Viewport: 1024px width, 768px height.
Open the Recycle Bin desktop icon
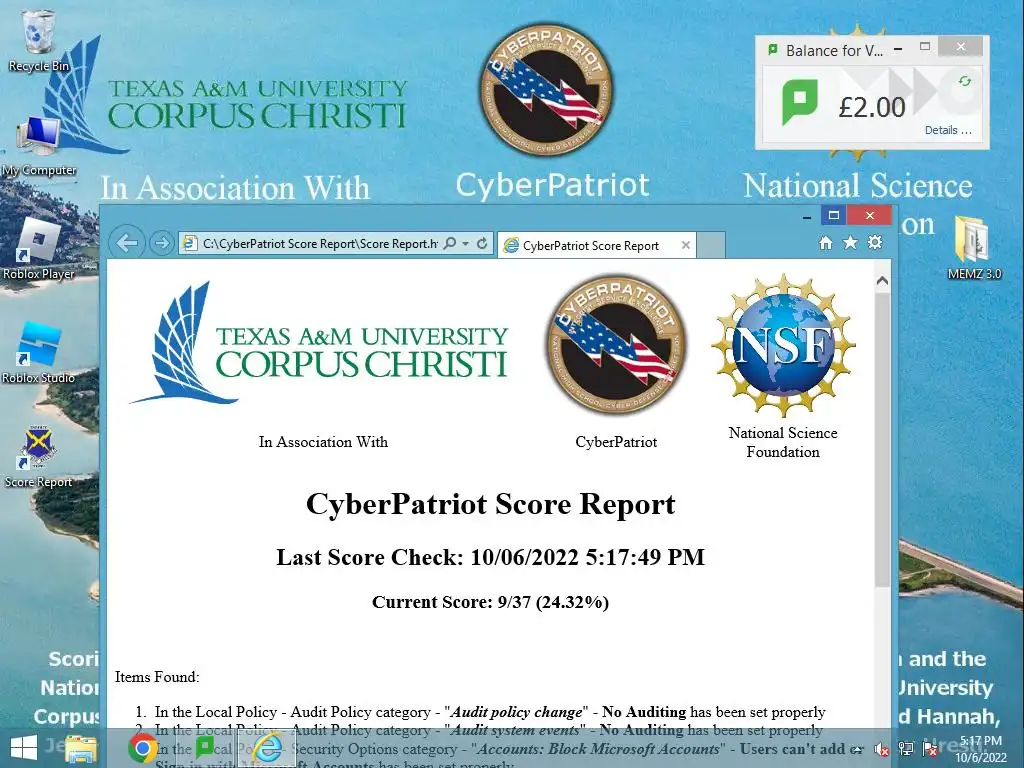[38, 40]
